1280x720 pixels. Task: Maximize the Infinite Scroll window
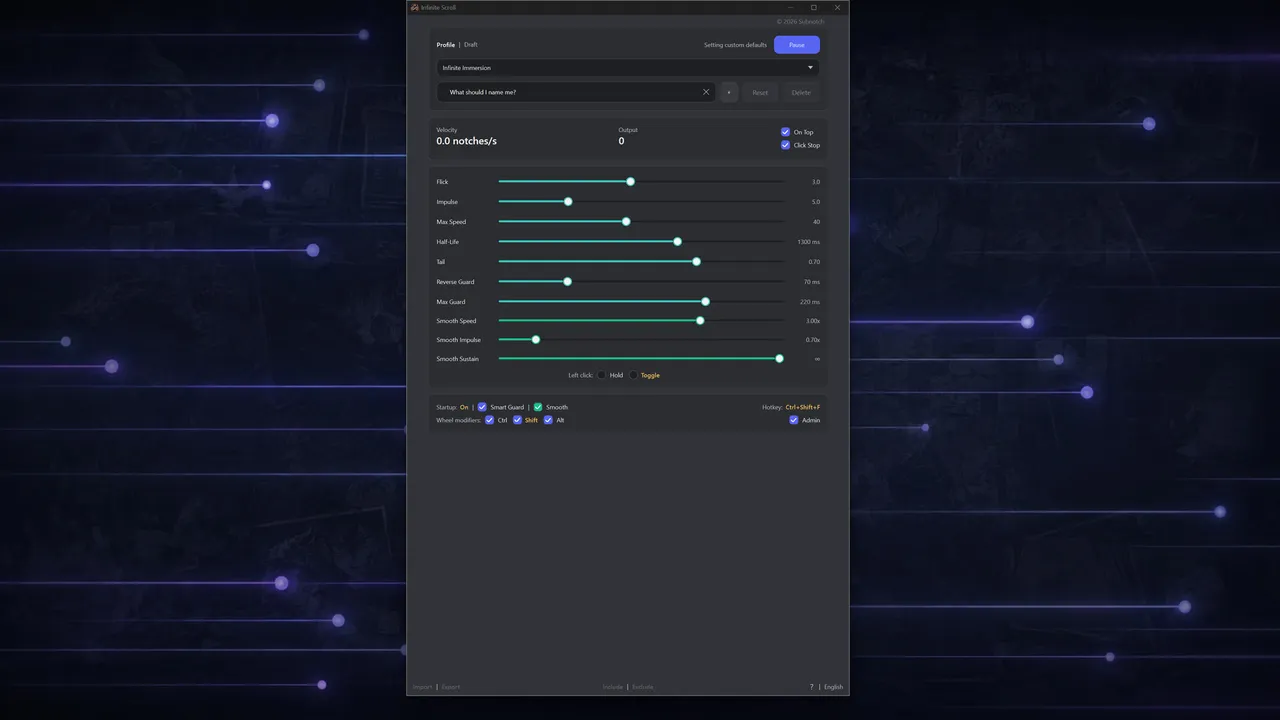point(813,7)
